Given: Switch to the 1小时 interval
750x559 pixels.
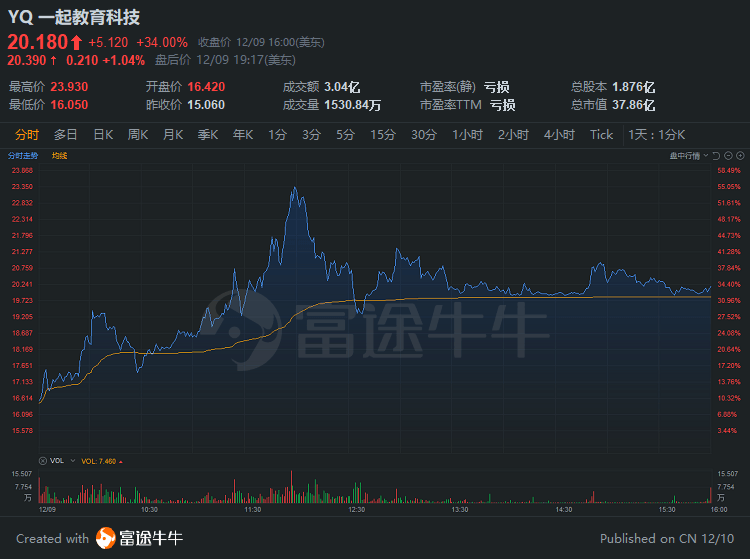Looking at the screenshot, I should point(467,135).
